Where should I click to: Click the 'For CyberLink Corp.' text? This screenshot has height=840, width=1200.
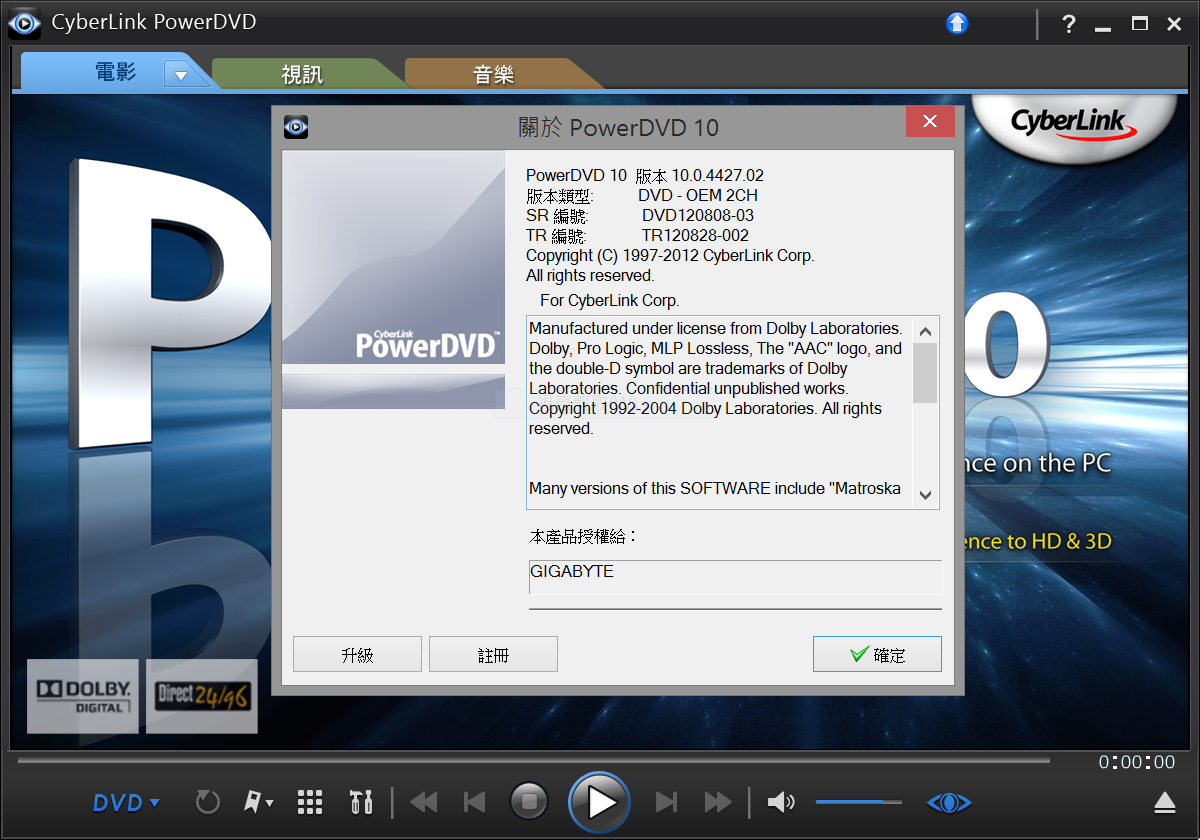(610, 300)
